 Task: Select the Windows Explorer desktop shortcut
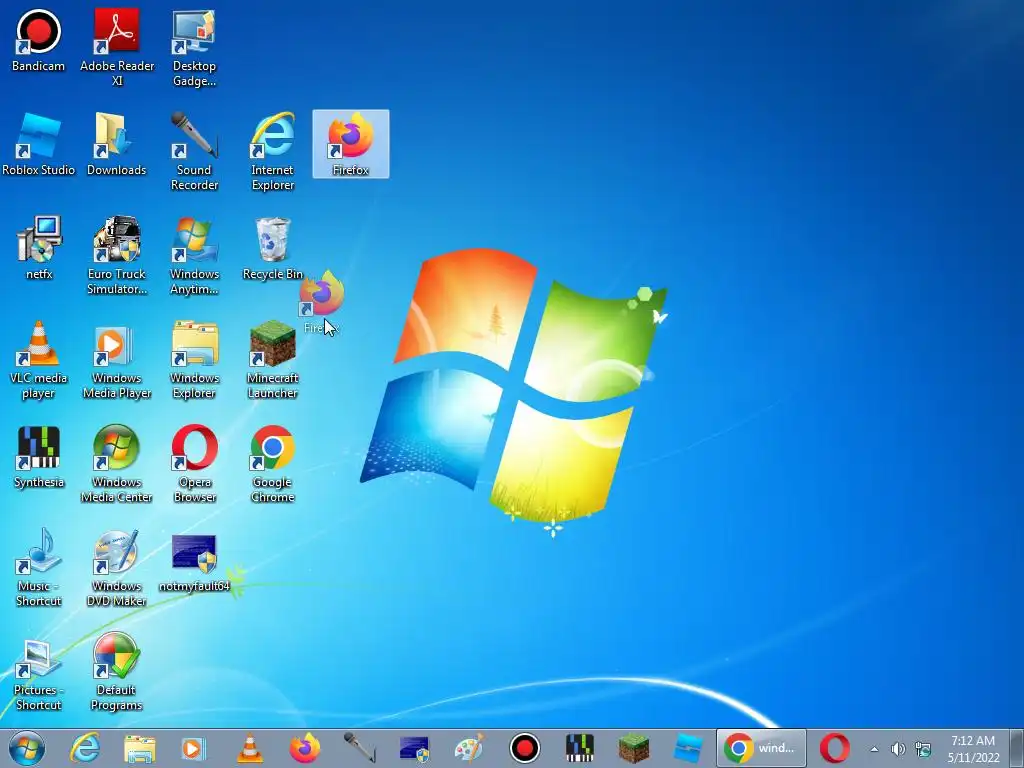(194, 359)
